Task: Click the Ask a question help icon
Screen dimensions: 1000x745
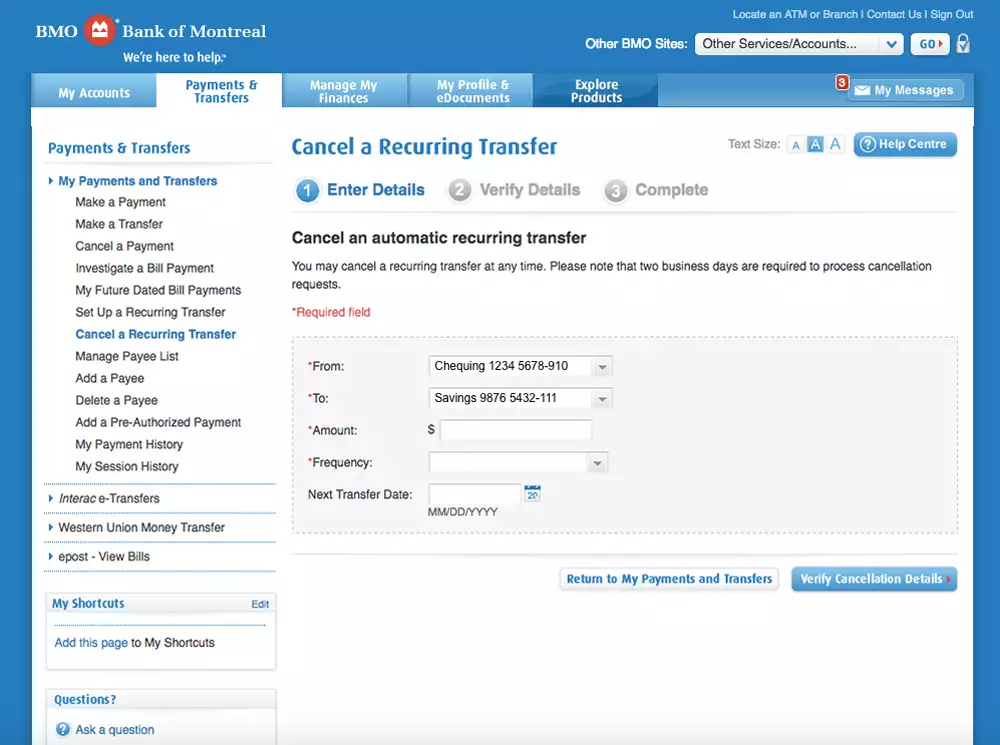Action: [63, 730]
